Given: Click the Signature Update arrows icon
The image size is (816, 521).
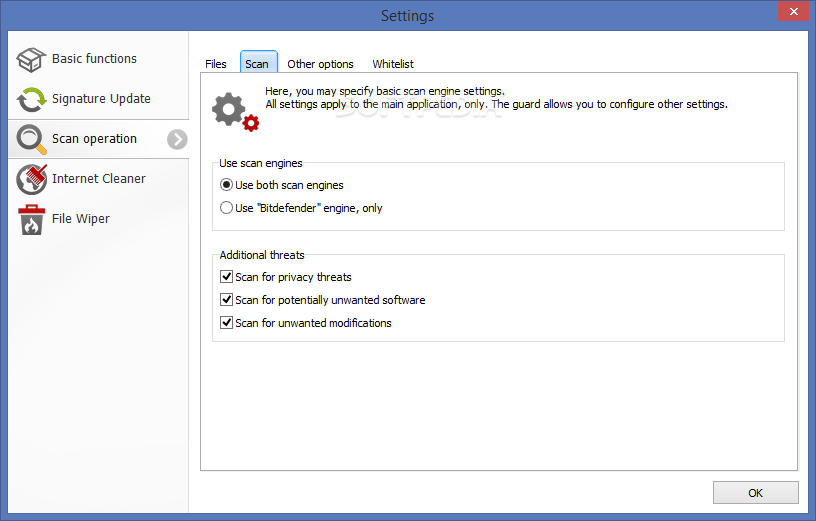Looking at the screenshot, I should coord(31,99).
